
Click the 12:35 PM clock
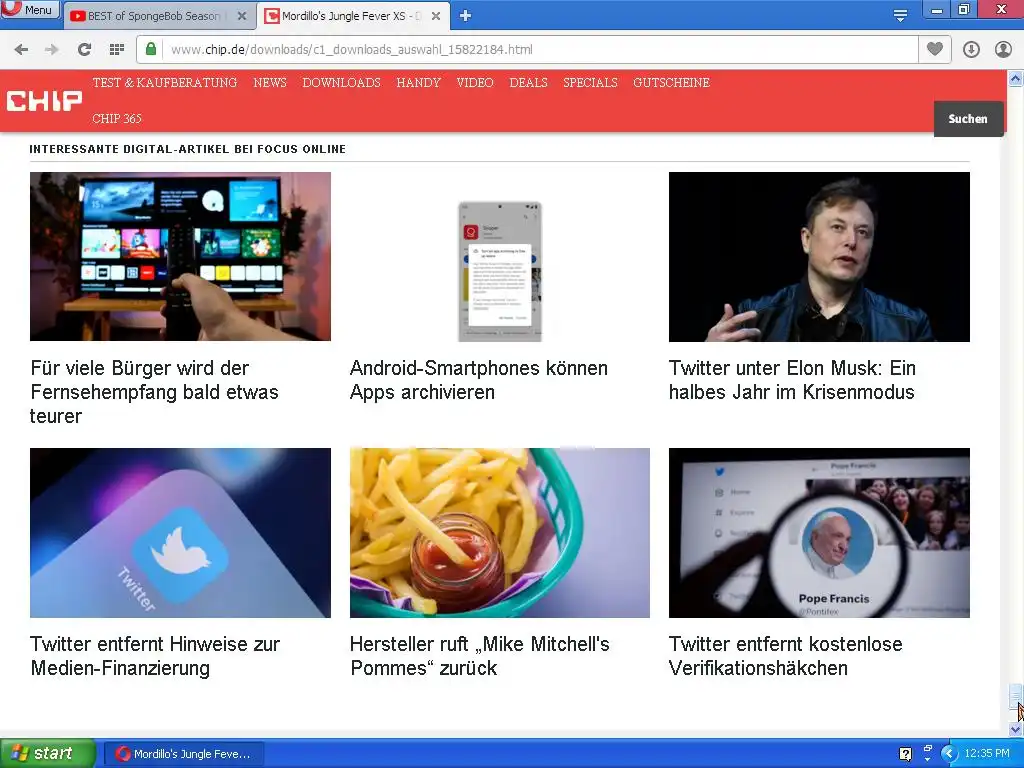click(987, 754)
